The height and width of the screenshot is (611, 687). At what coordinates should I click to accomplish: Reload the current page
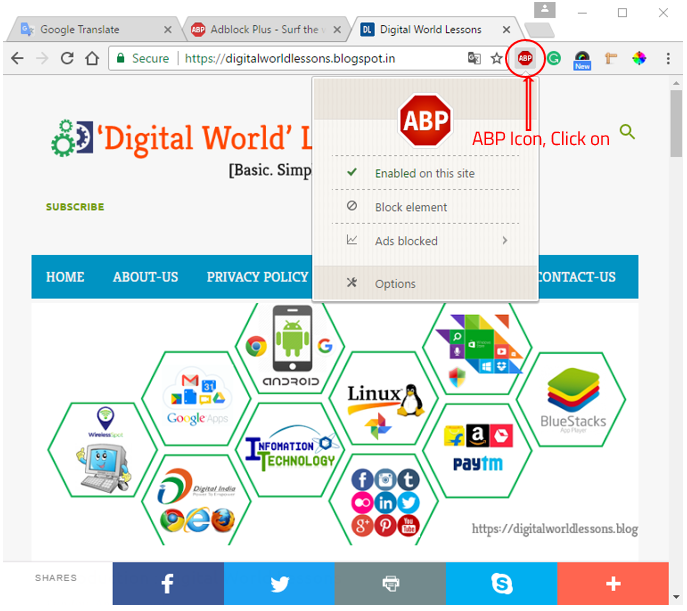pyautogui.click(x=67, y=58)
